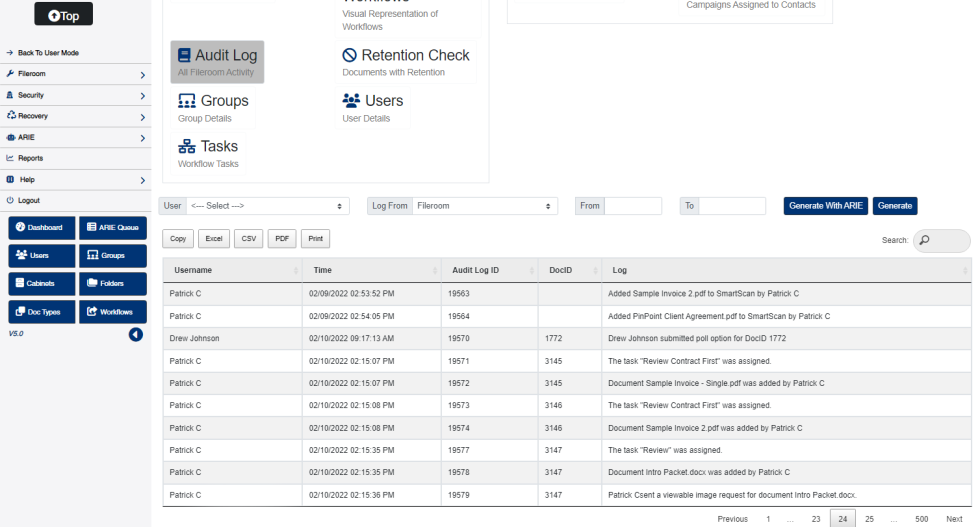The height and width of the screenshot is (527, 980).
Task: Open the Retention Check report icon
Action: (x=350, y=56)
